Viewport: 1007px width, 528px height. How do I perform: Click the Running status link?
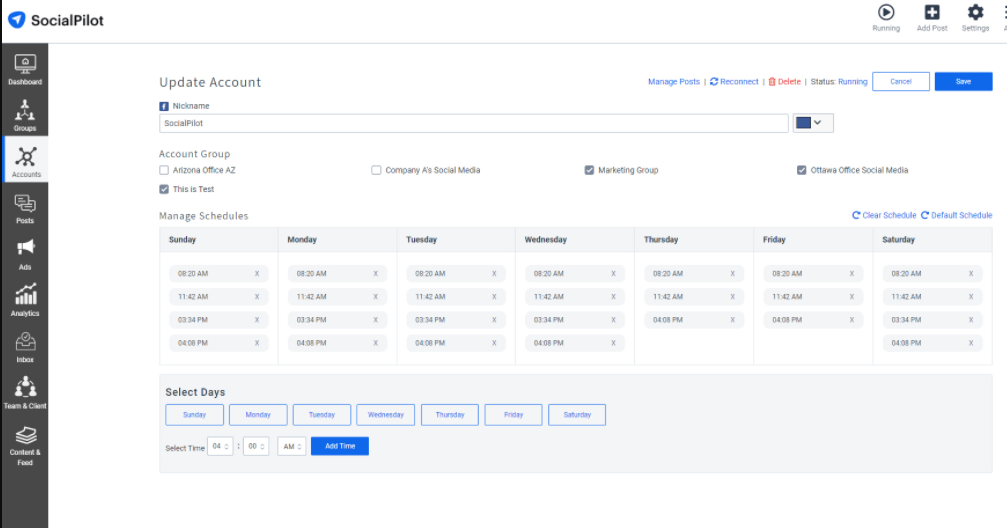(x=853, y=82)
